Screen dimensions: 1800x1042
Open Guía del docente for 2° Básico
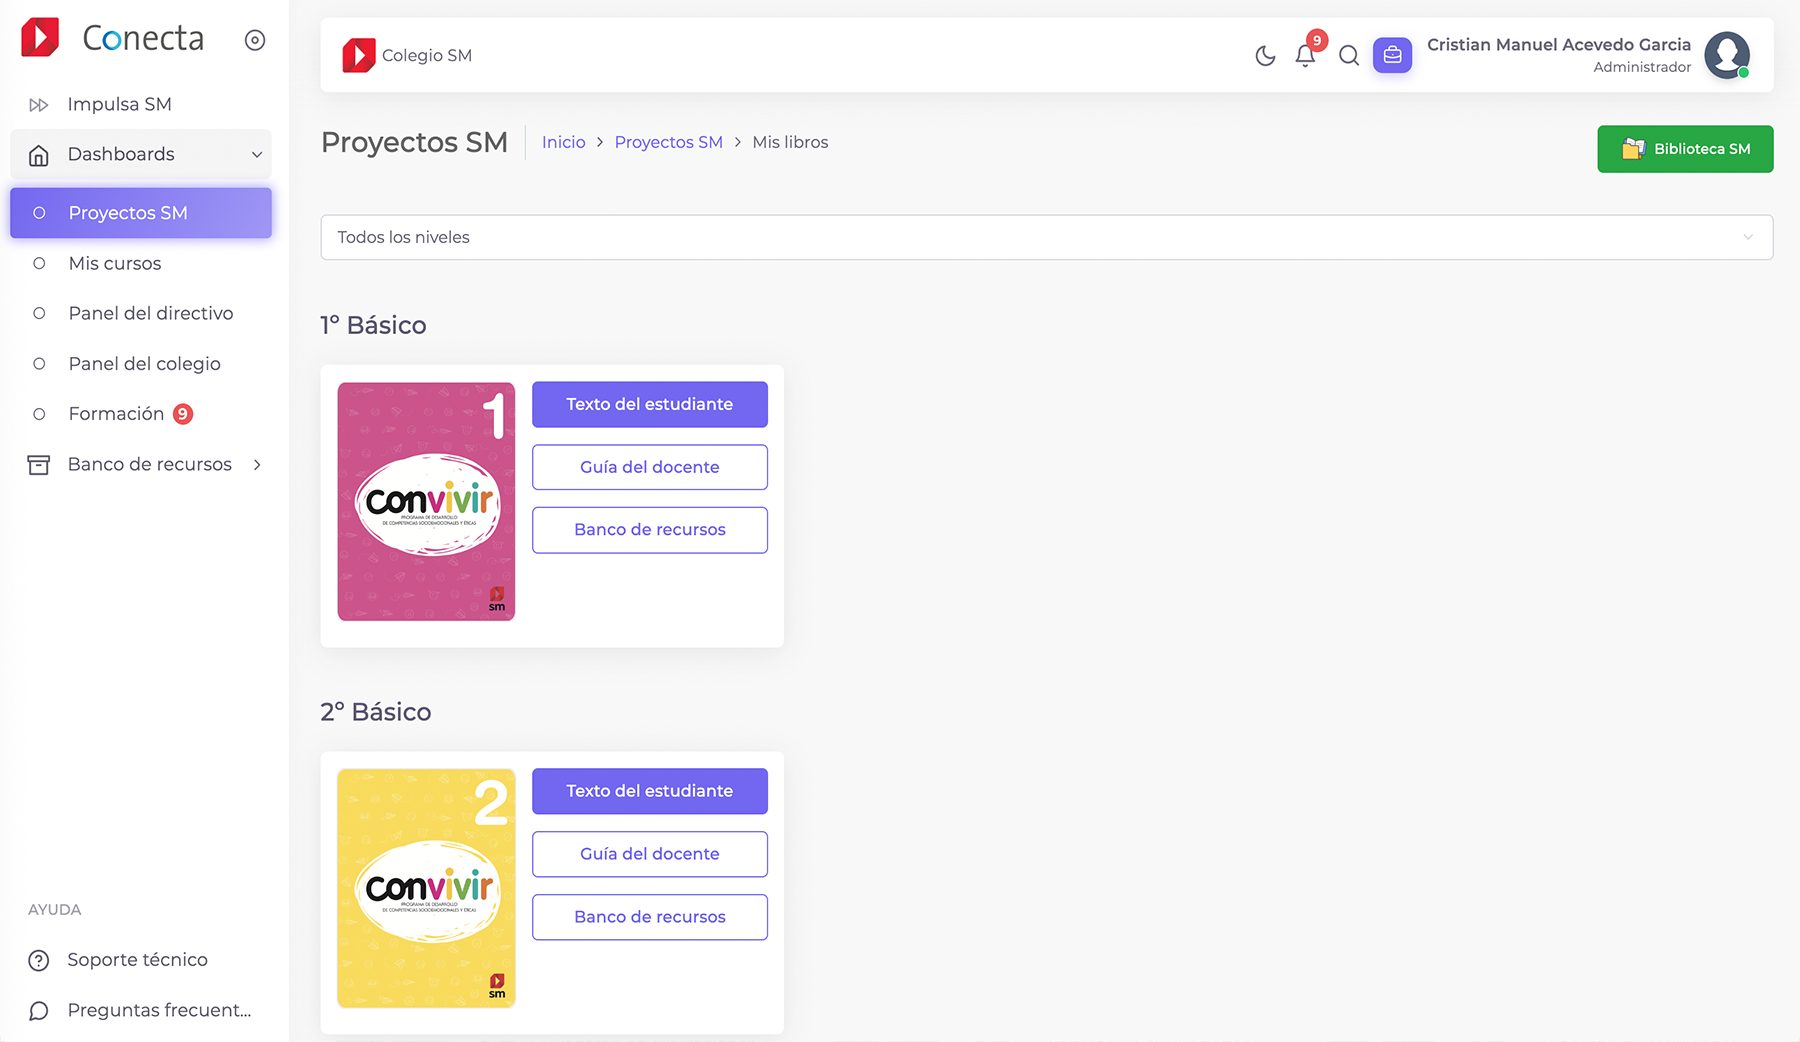tap(650, 854)
